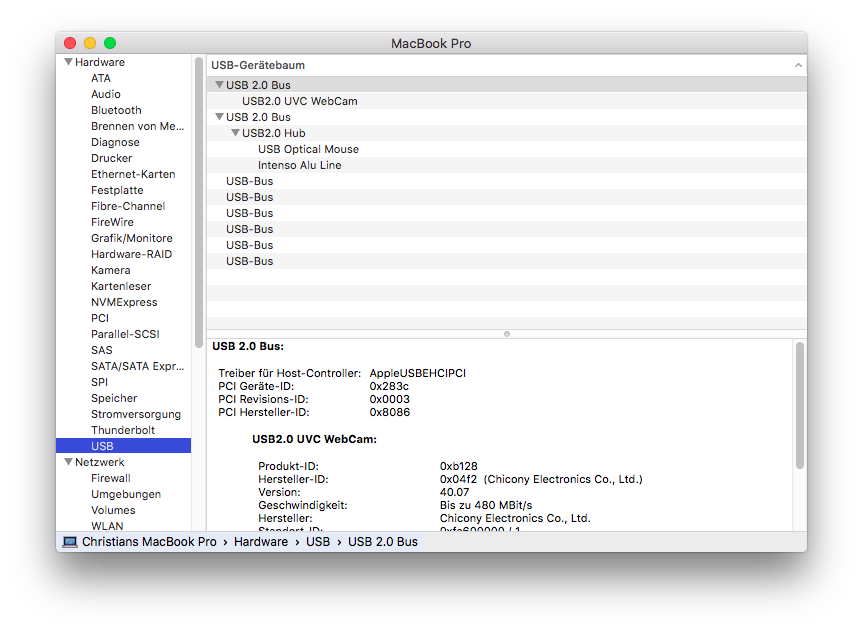This screenshot has width=863, height=632.
Task: Select Grafik/Monitore in the sidebar
Action: [x=131, y=238]
